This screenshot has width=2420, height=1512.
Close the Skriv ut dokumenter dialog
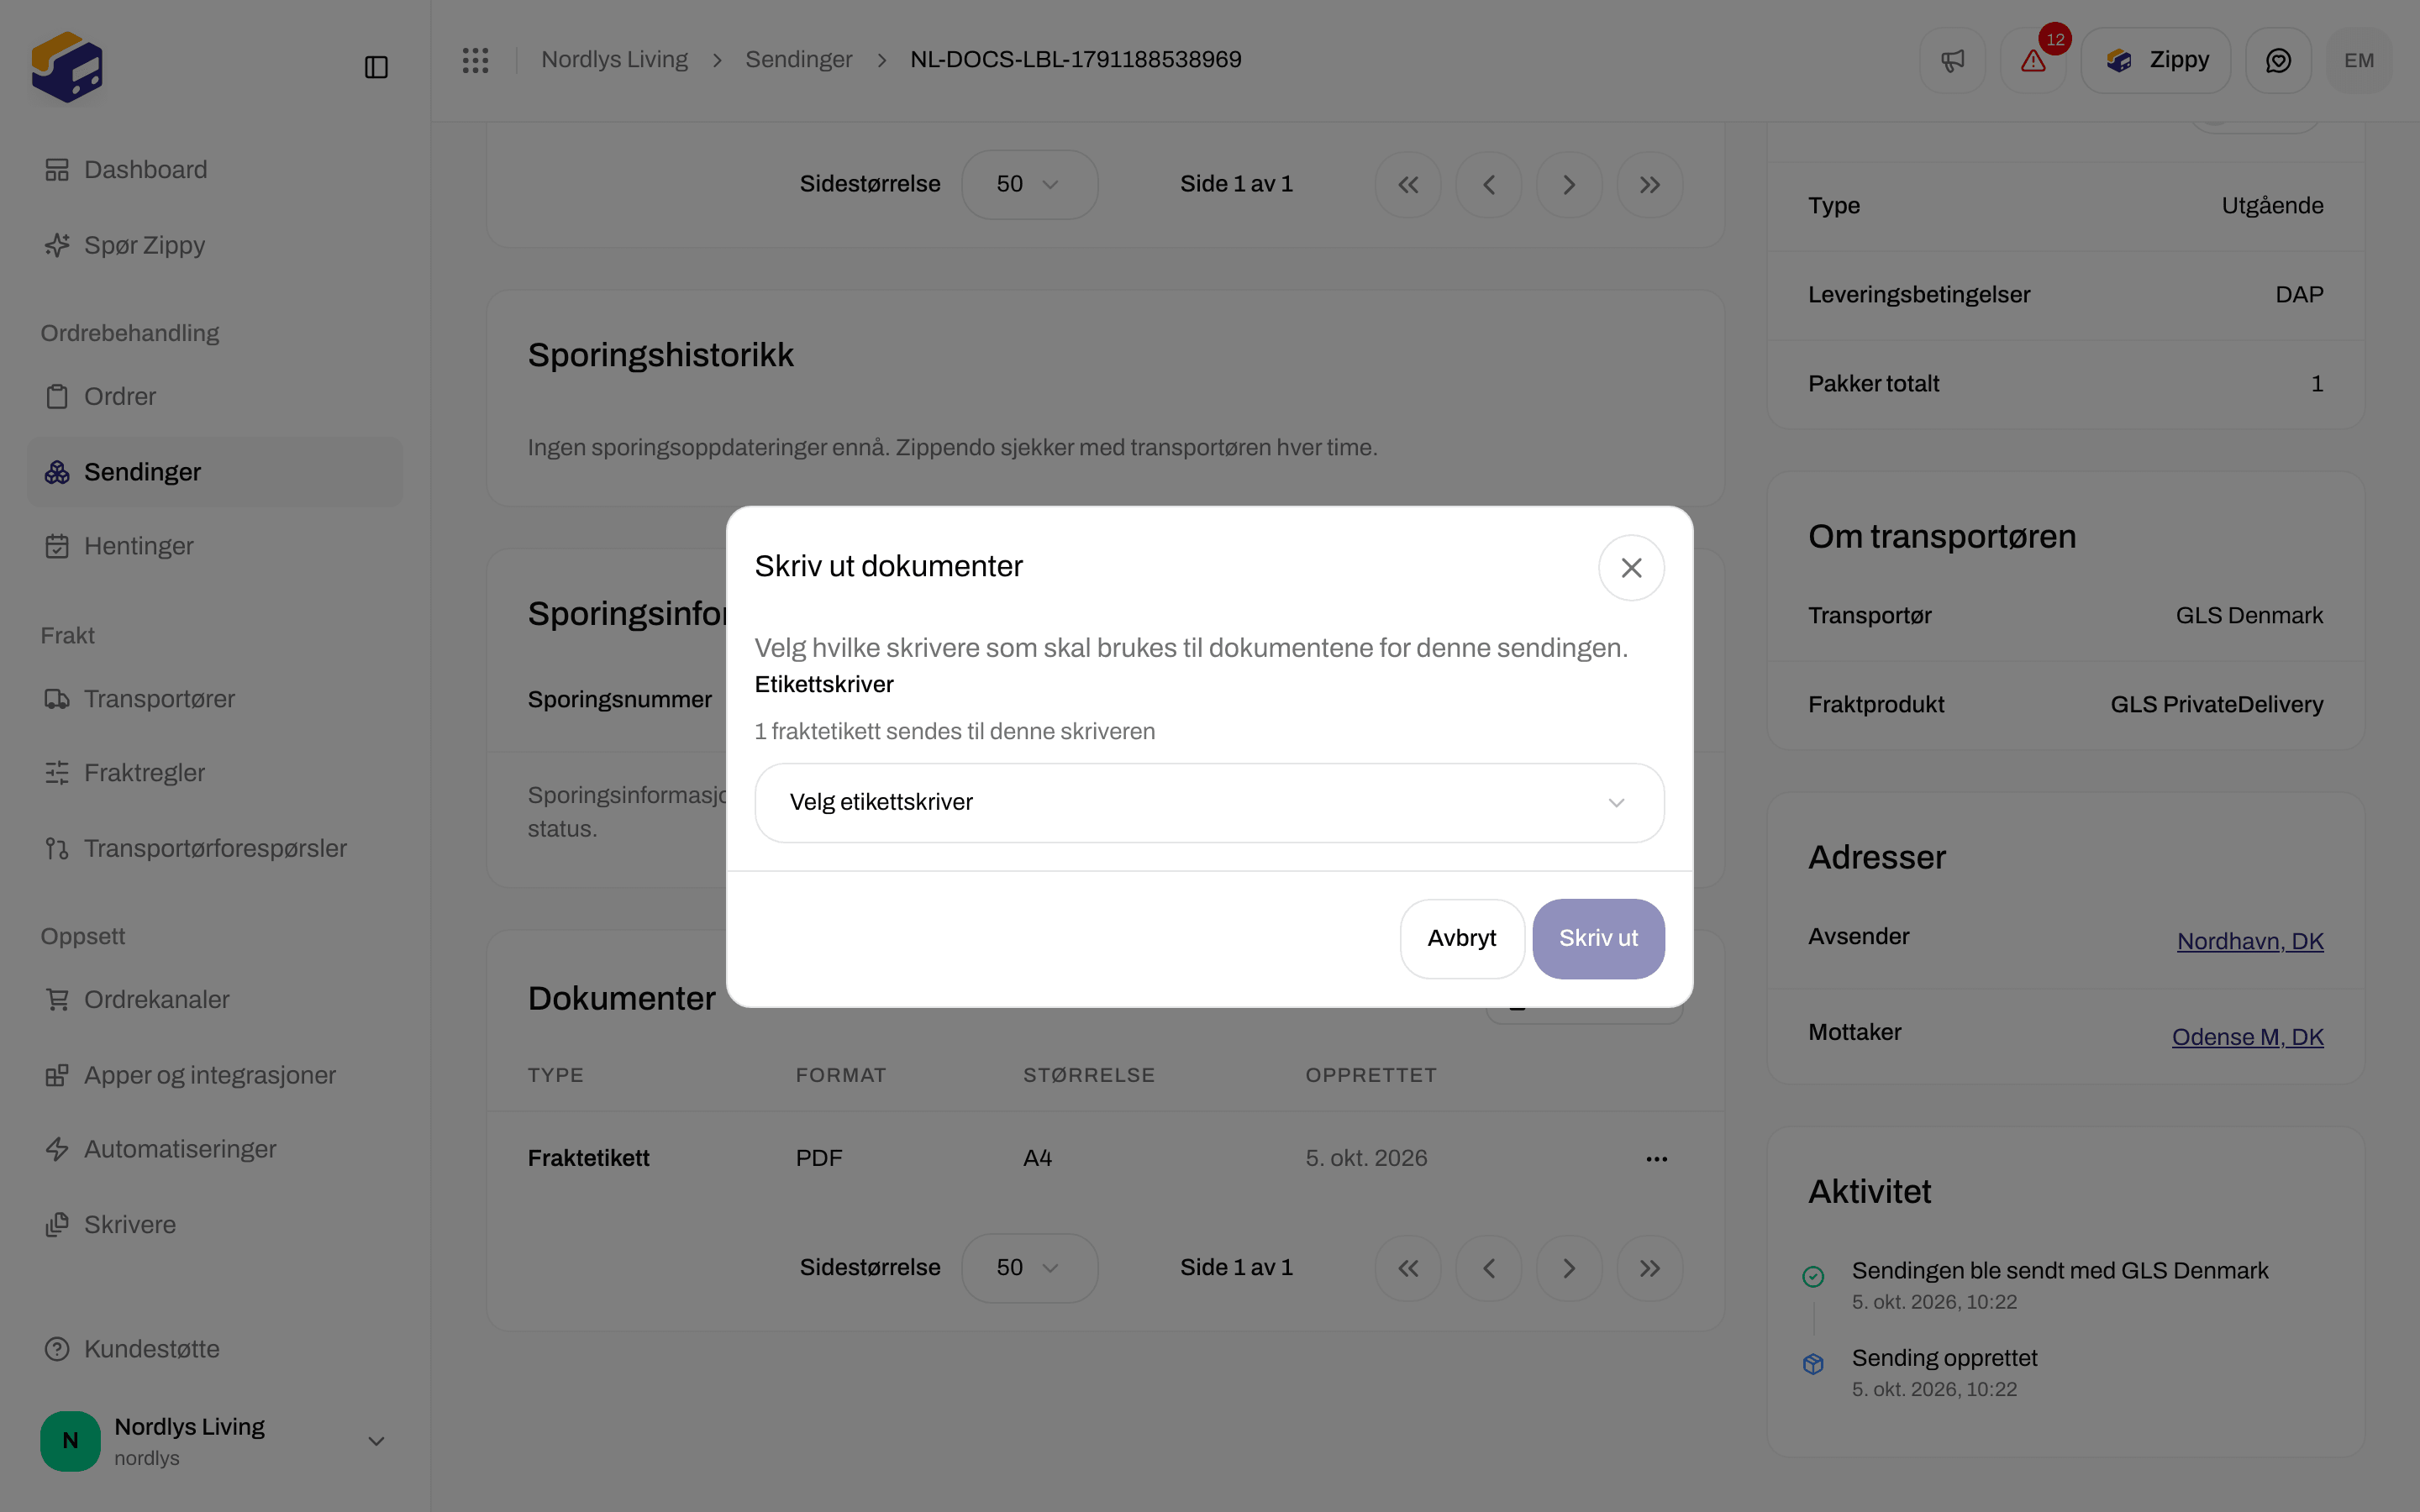(1631, 568)
